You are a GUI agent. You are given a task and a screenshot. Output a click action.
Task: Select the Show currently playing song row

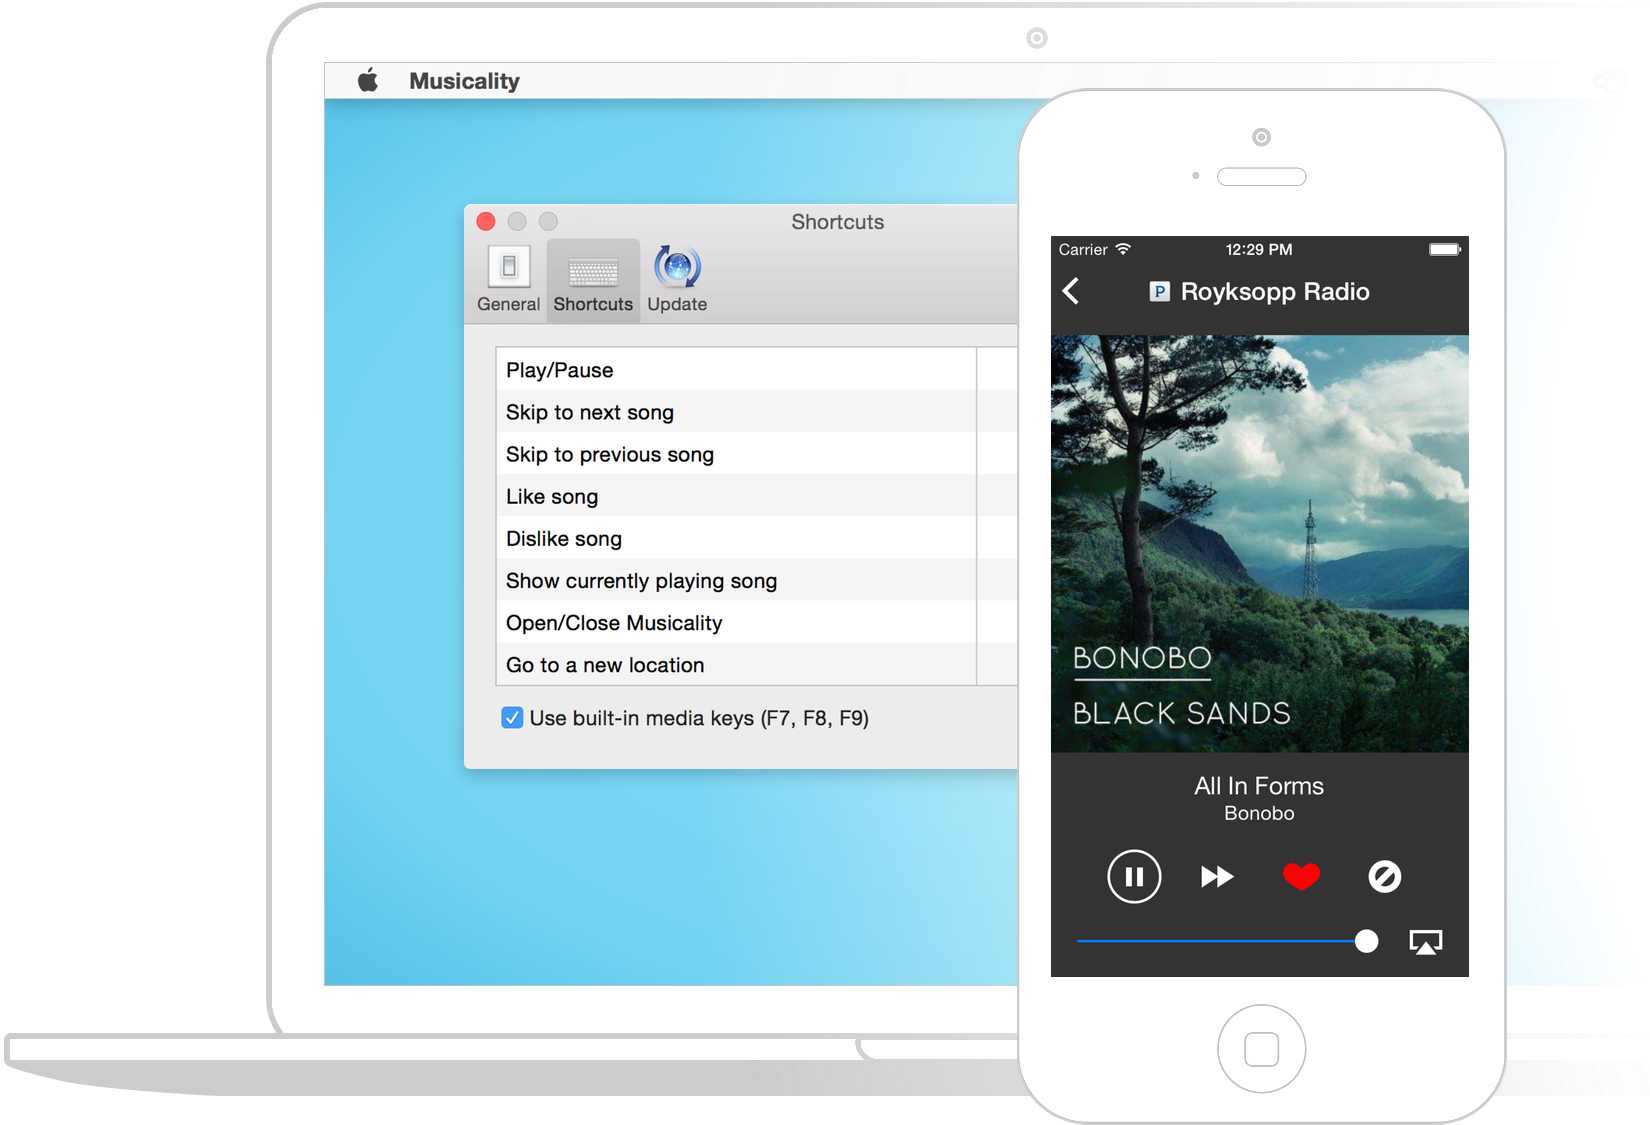click(x=756, y=580)
